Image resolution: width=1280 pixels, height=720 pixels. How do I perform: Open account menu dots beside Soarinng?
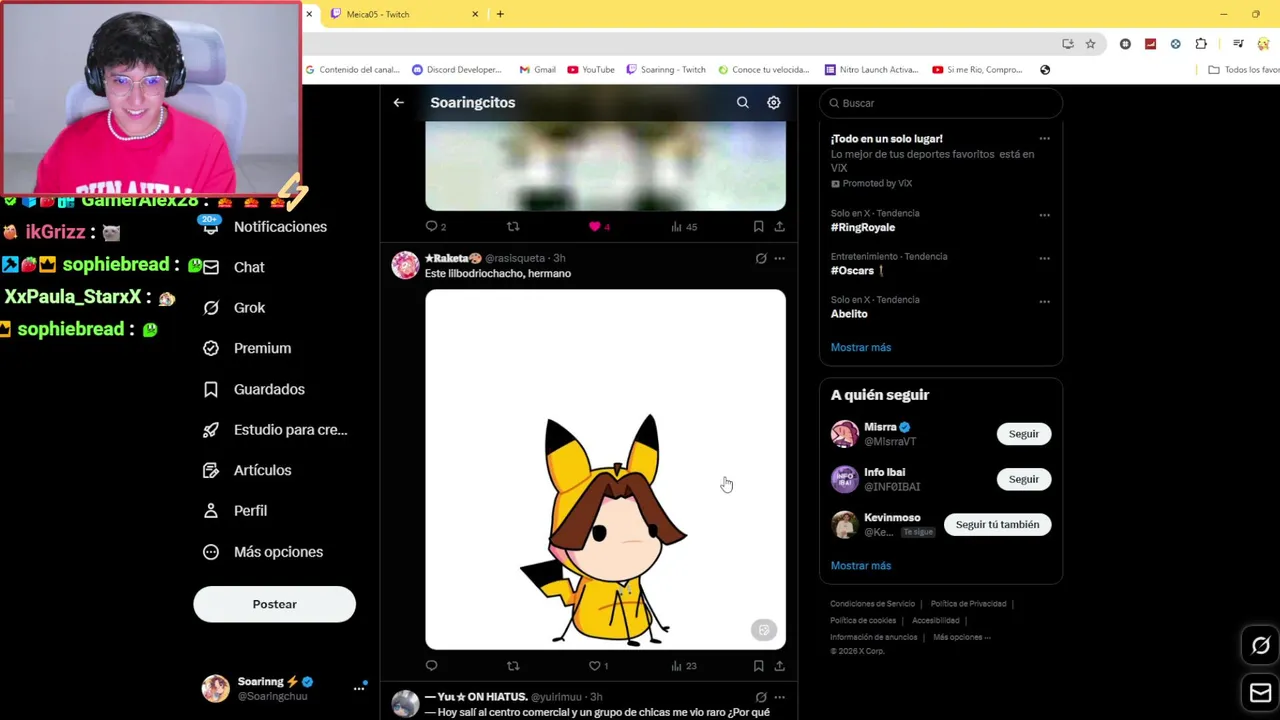[x=359, y=688]
